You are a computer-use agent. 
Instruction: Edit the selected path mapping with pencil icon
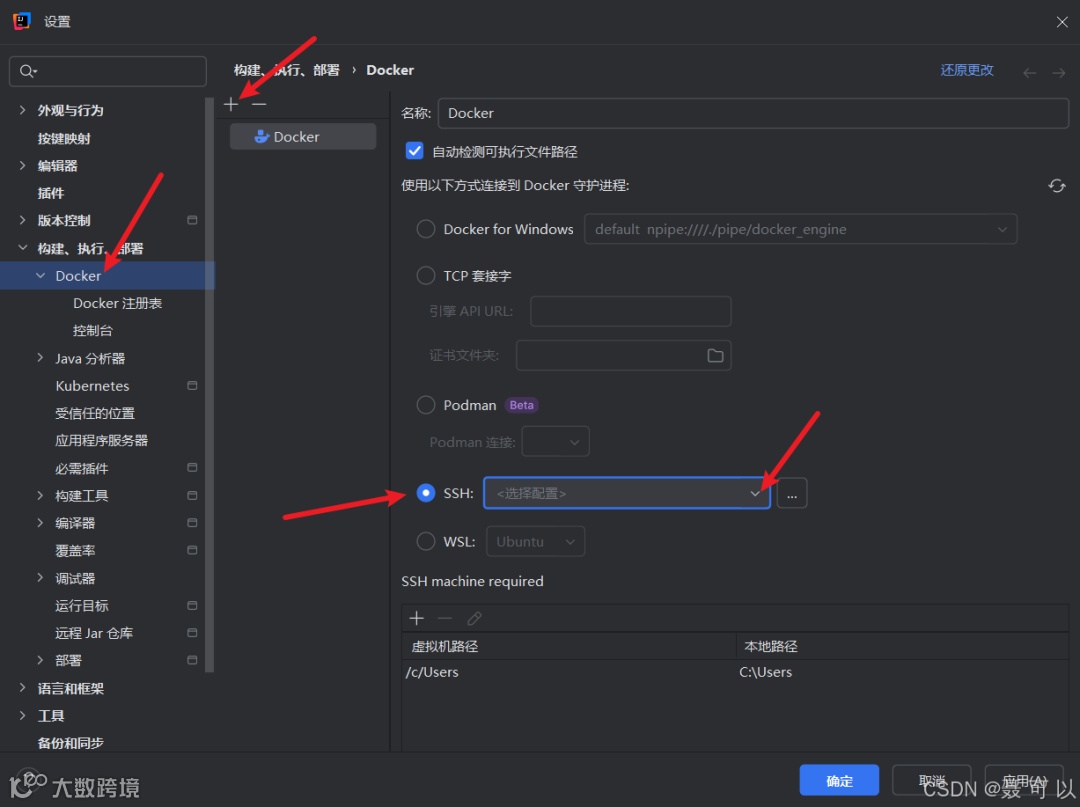[x=474, y=618]
